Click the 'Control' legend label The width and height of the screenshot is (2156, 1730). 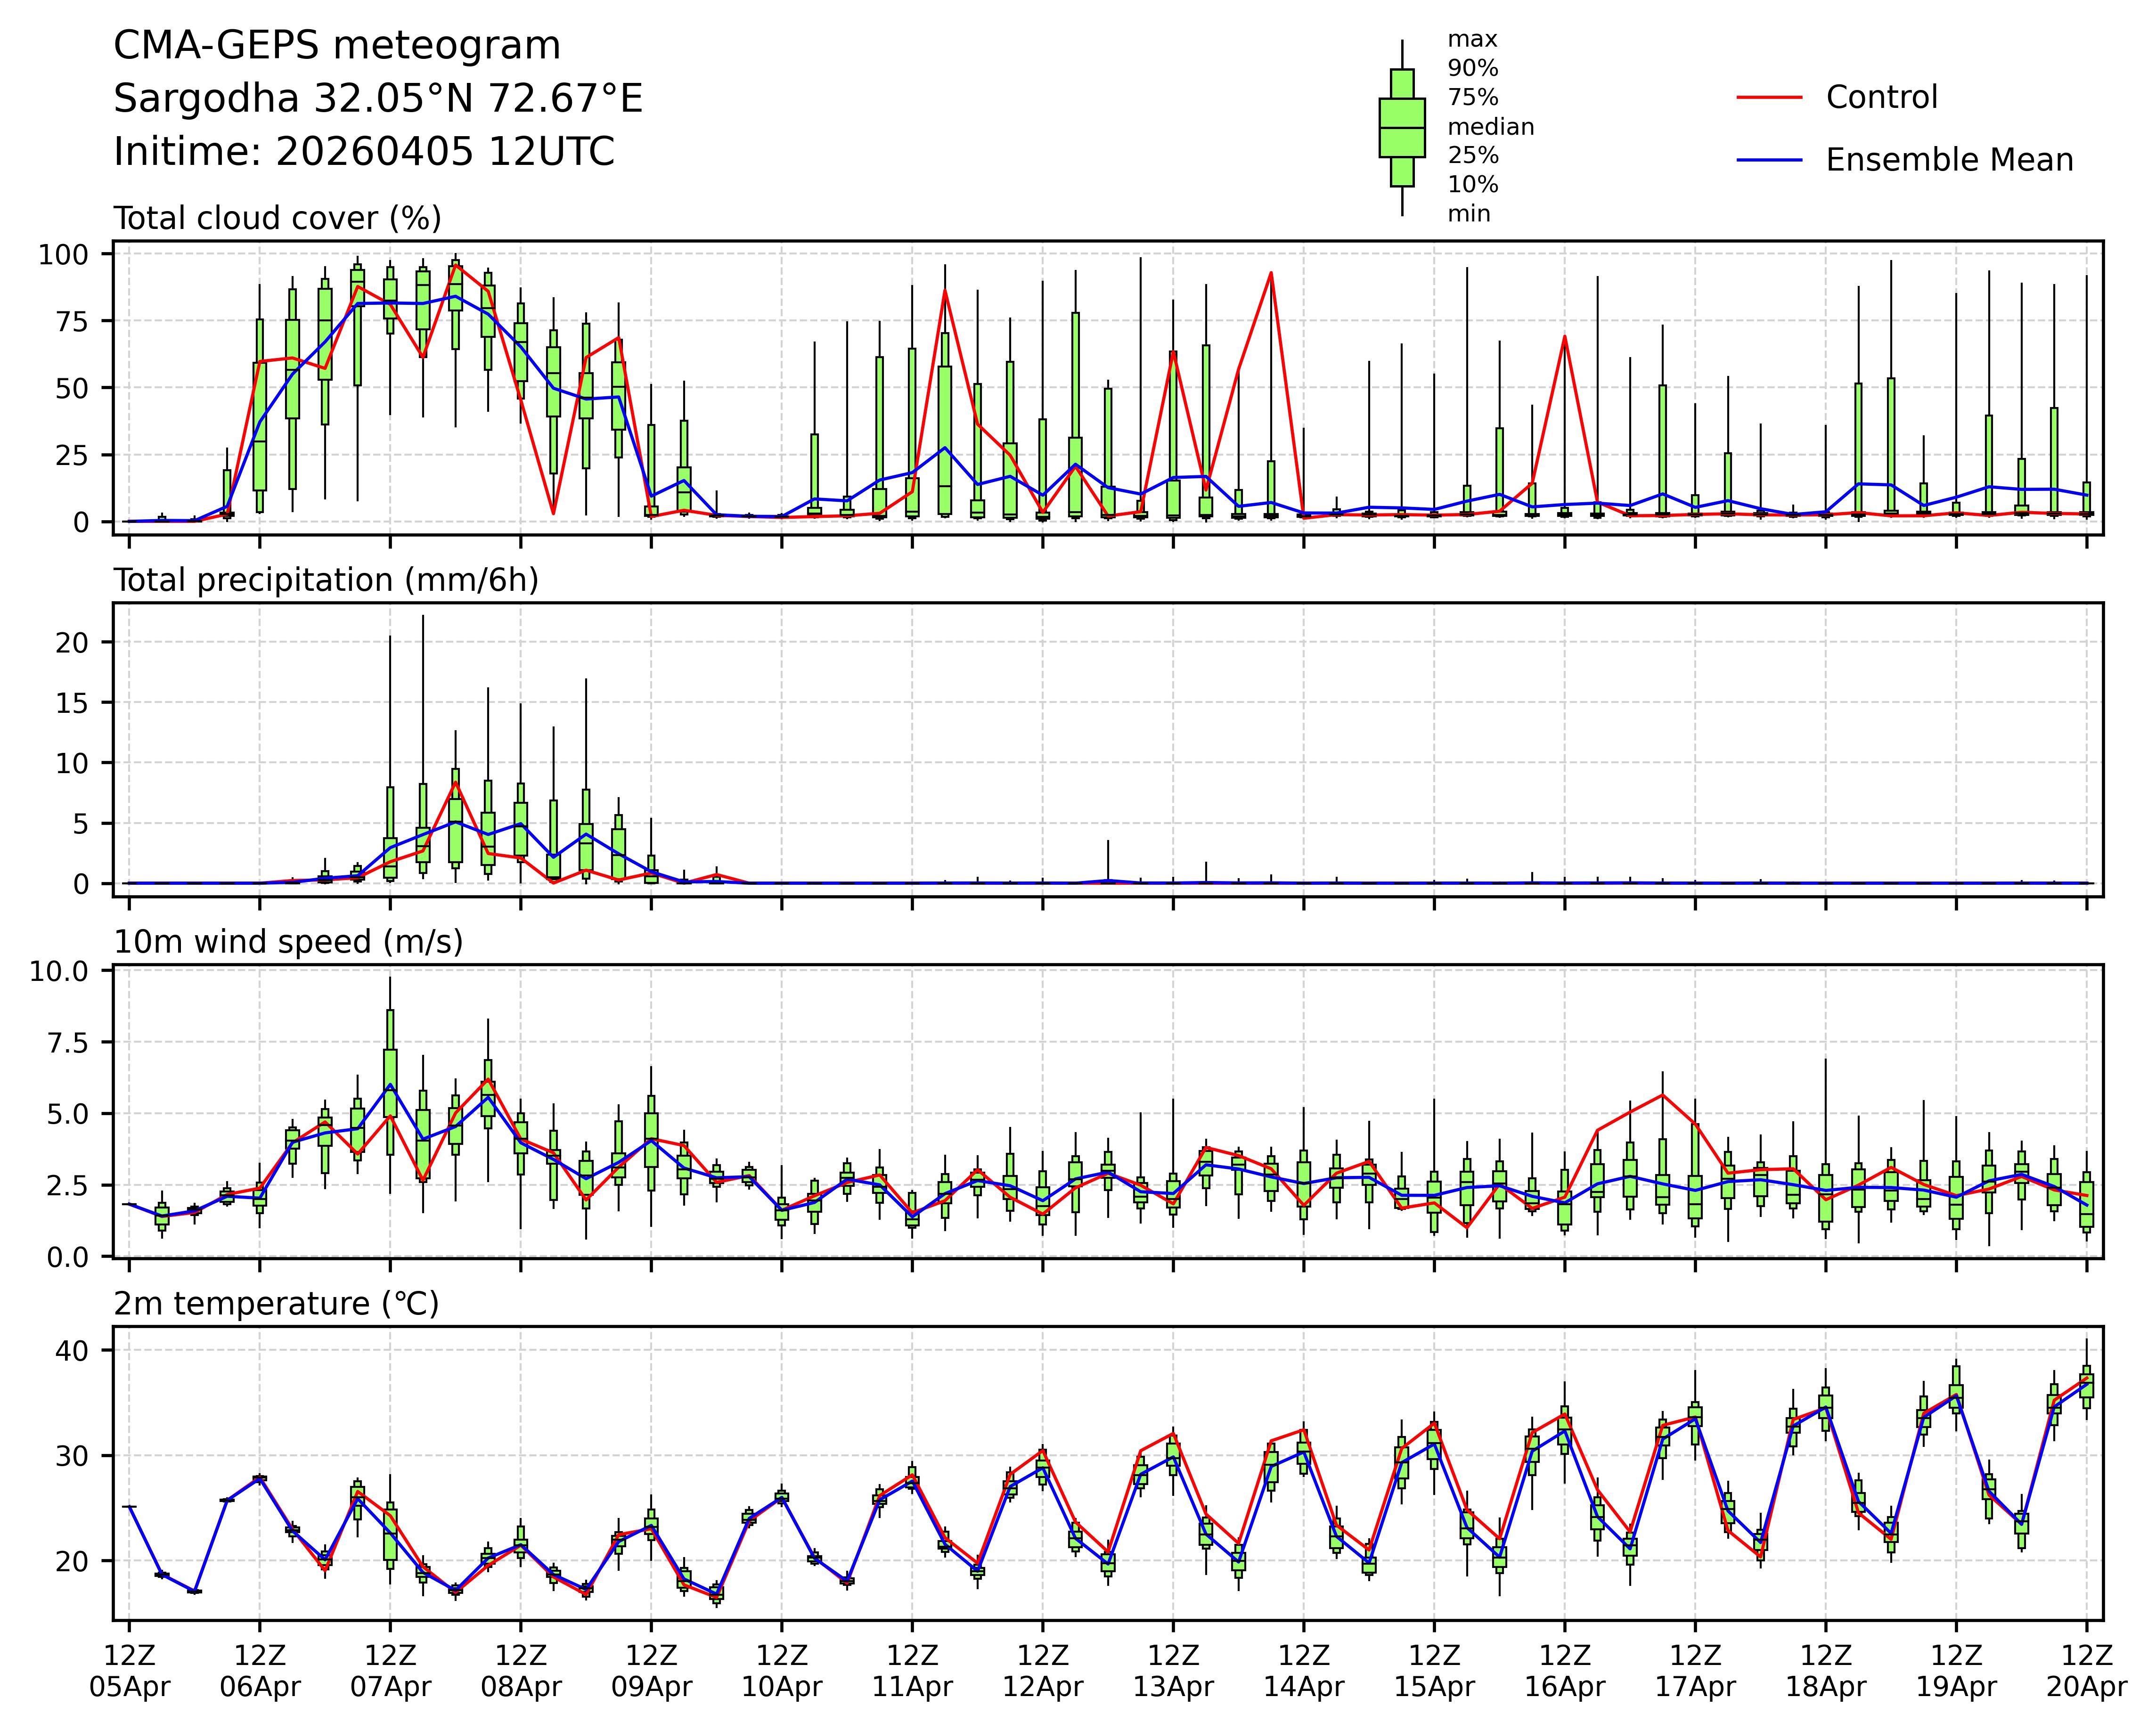coord(1881,98)
